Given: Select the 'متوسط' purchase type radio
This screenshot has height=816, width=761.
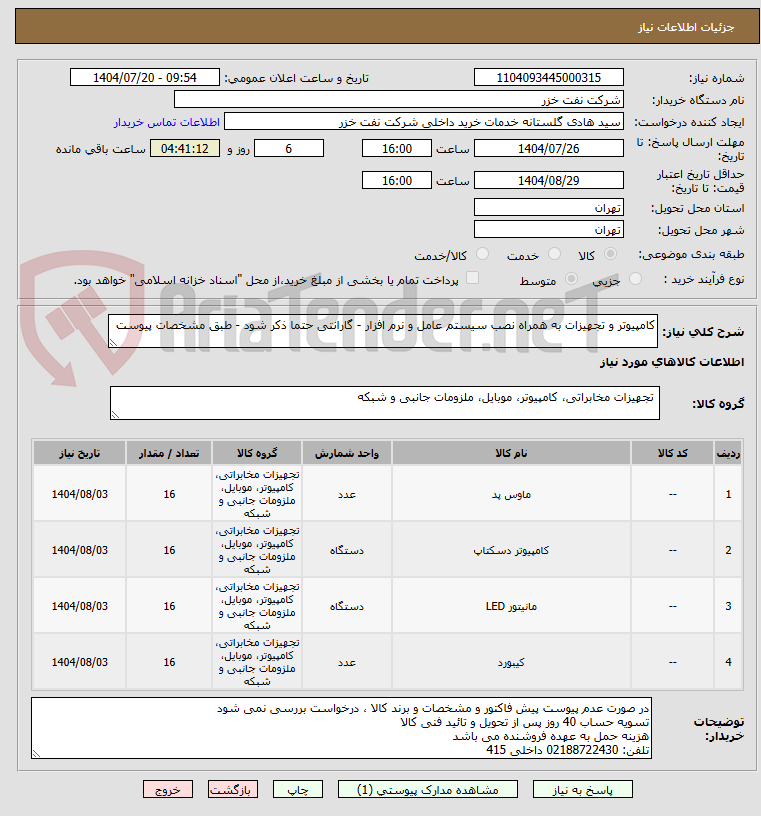Looking at the screenshot, I should click(x=571, y=279).
